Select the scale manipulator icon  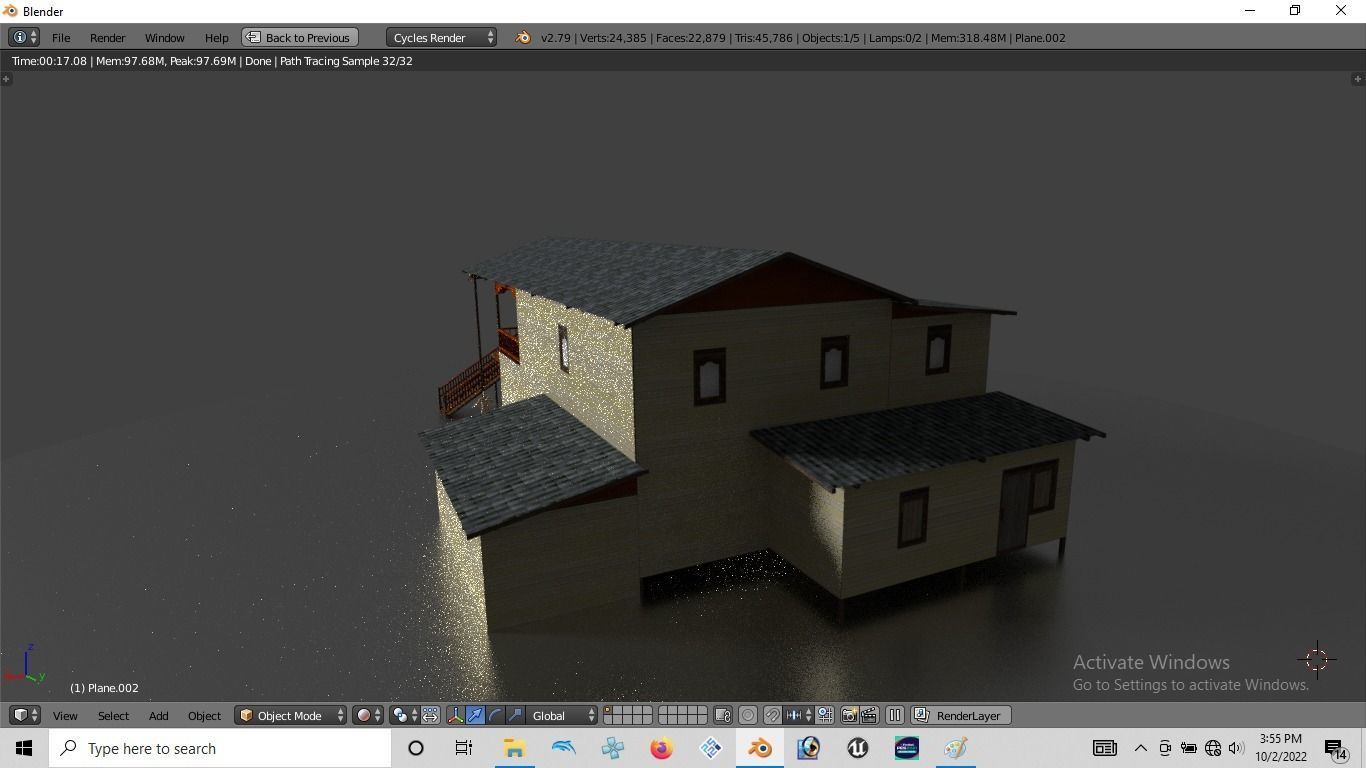pos(516,715)
